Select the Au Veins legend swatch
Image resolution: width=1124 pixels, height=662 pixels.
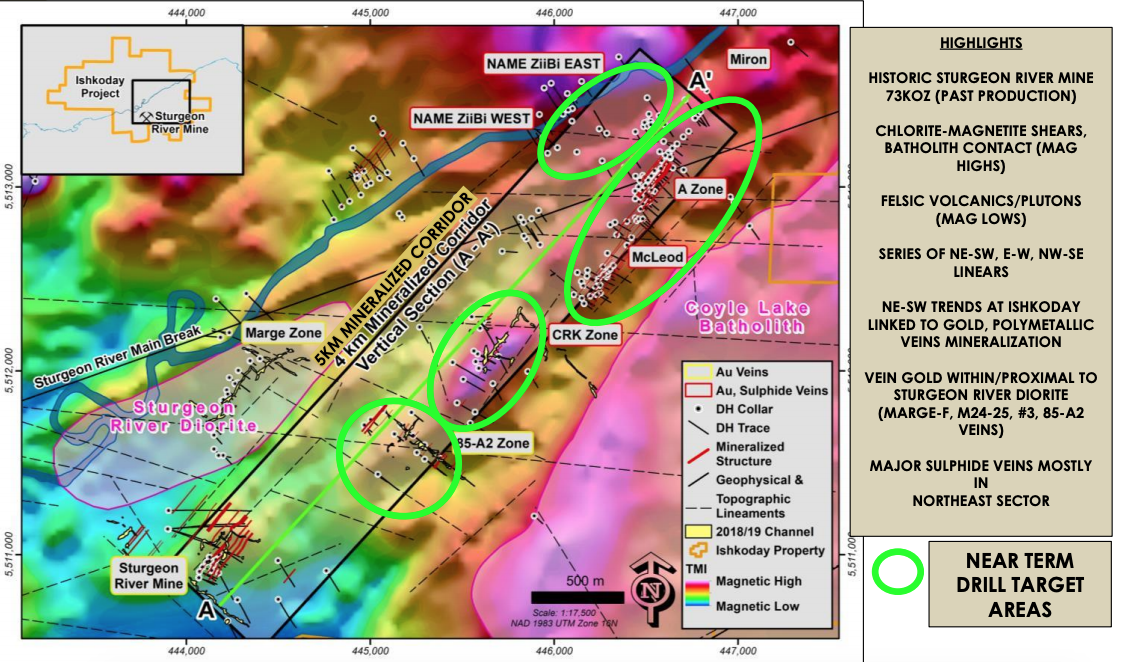(699, 372)
